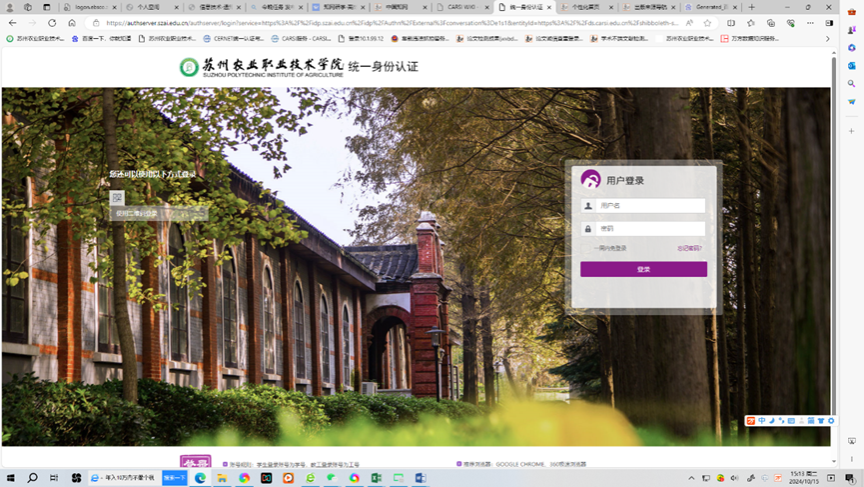This screenshot has width=864, height=487.
Task: Open new browser tab with plus button
Action: (x=752, y=7)
